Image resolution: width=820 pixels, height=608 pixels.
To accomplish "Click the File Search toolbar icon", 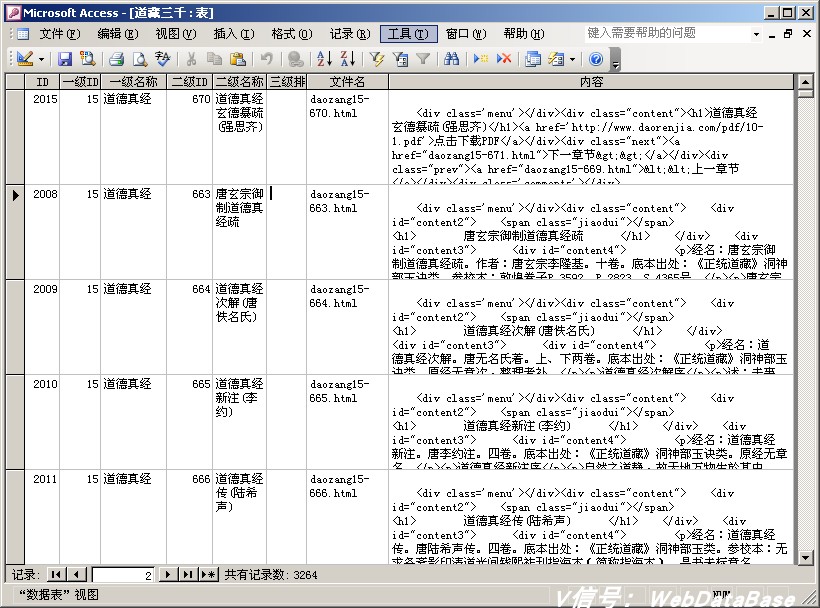I will (x=87, y=59).
